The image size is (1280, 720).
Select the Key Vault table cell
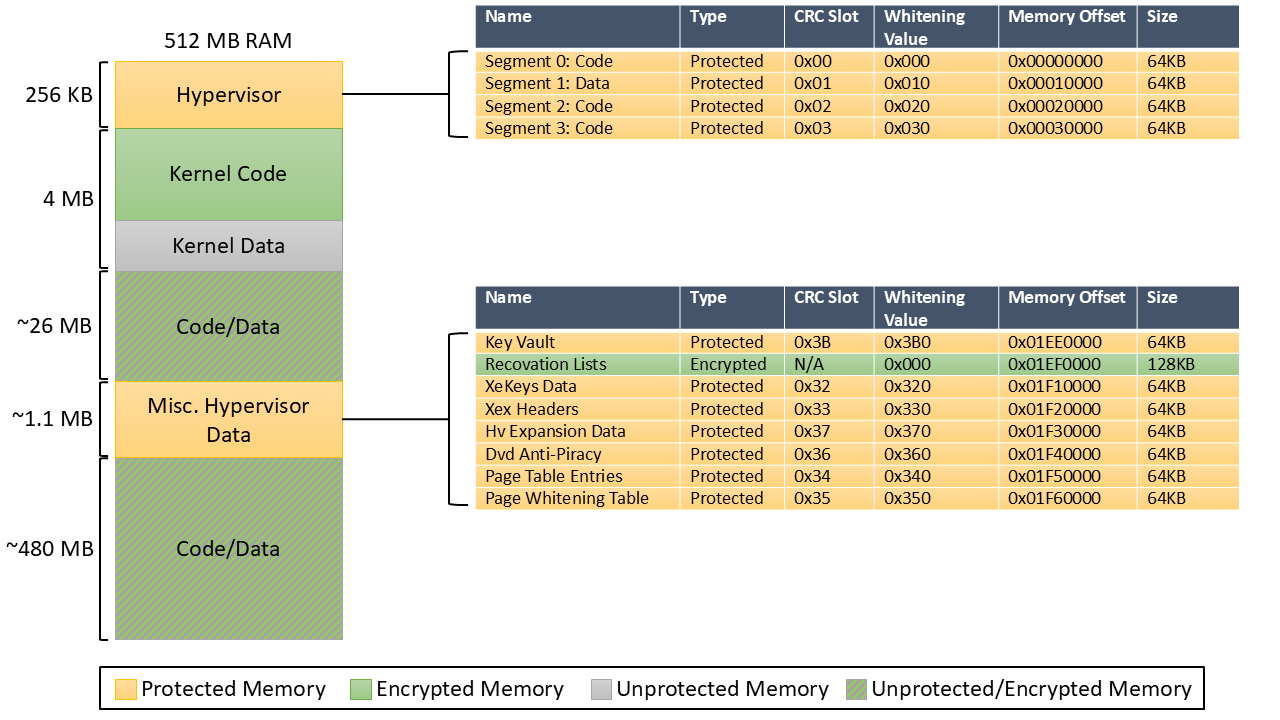pos(520,342)
